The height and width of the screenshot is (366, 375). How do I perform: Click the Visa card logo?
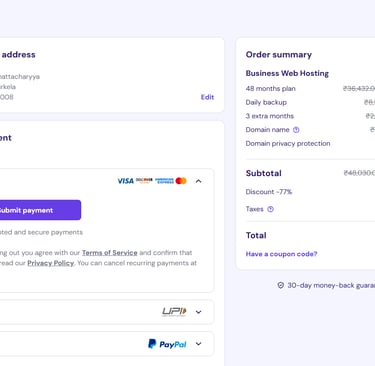click(125, 181)
